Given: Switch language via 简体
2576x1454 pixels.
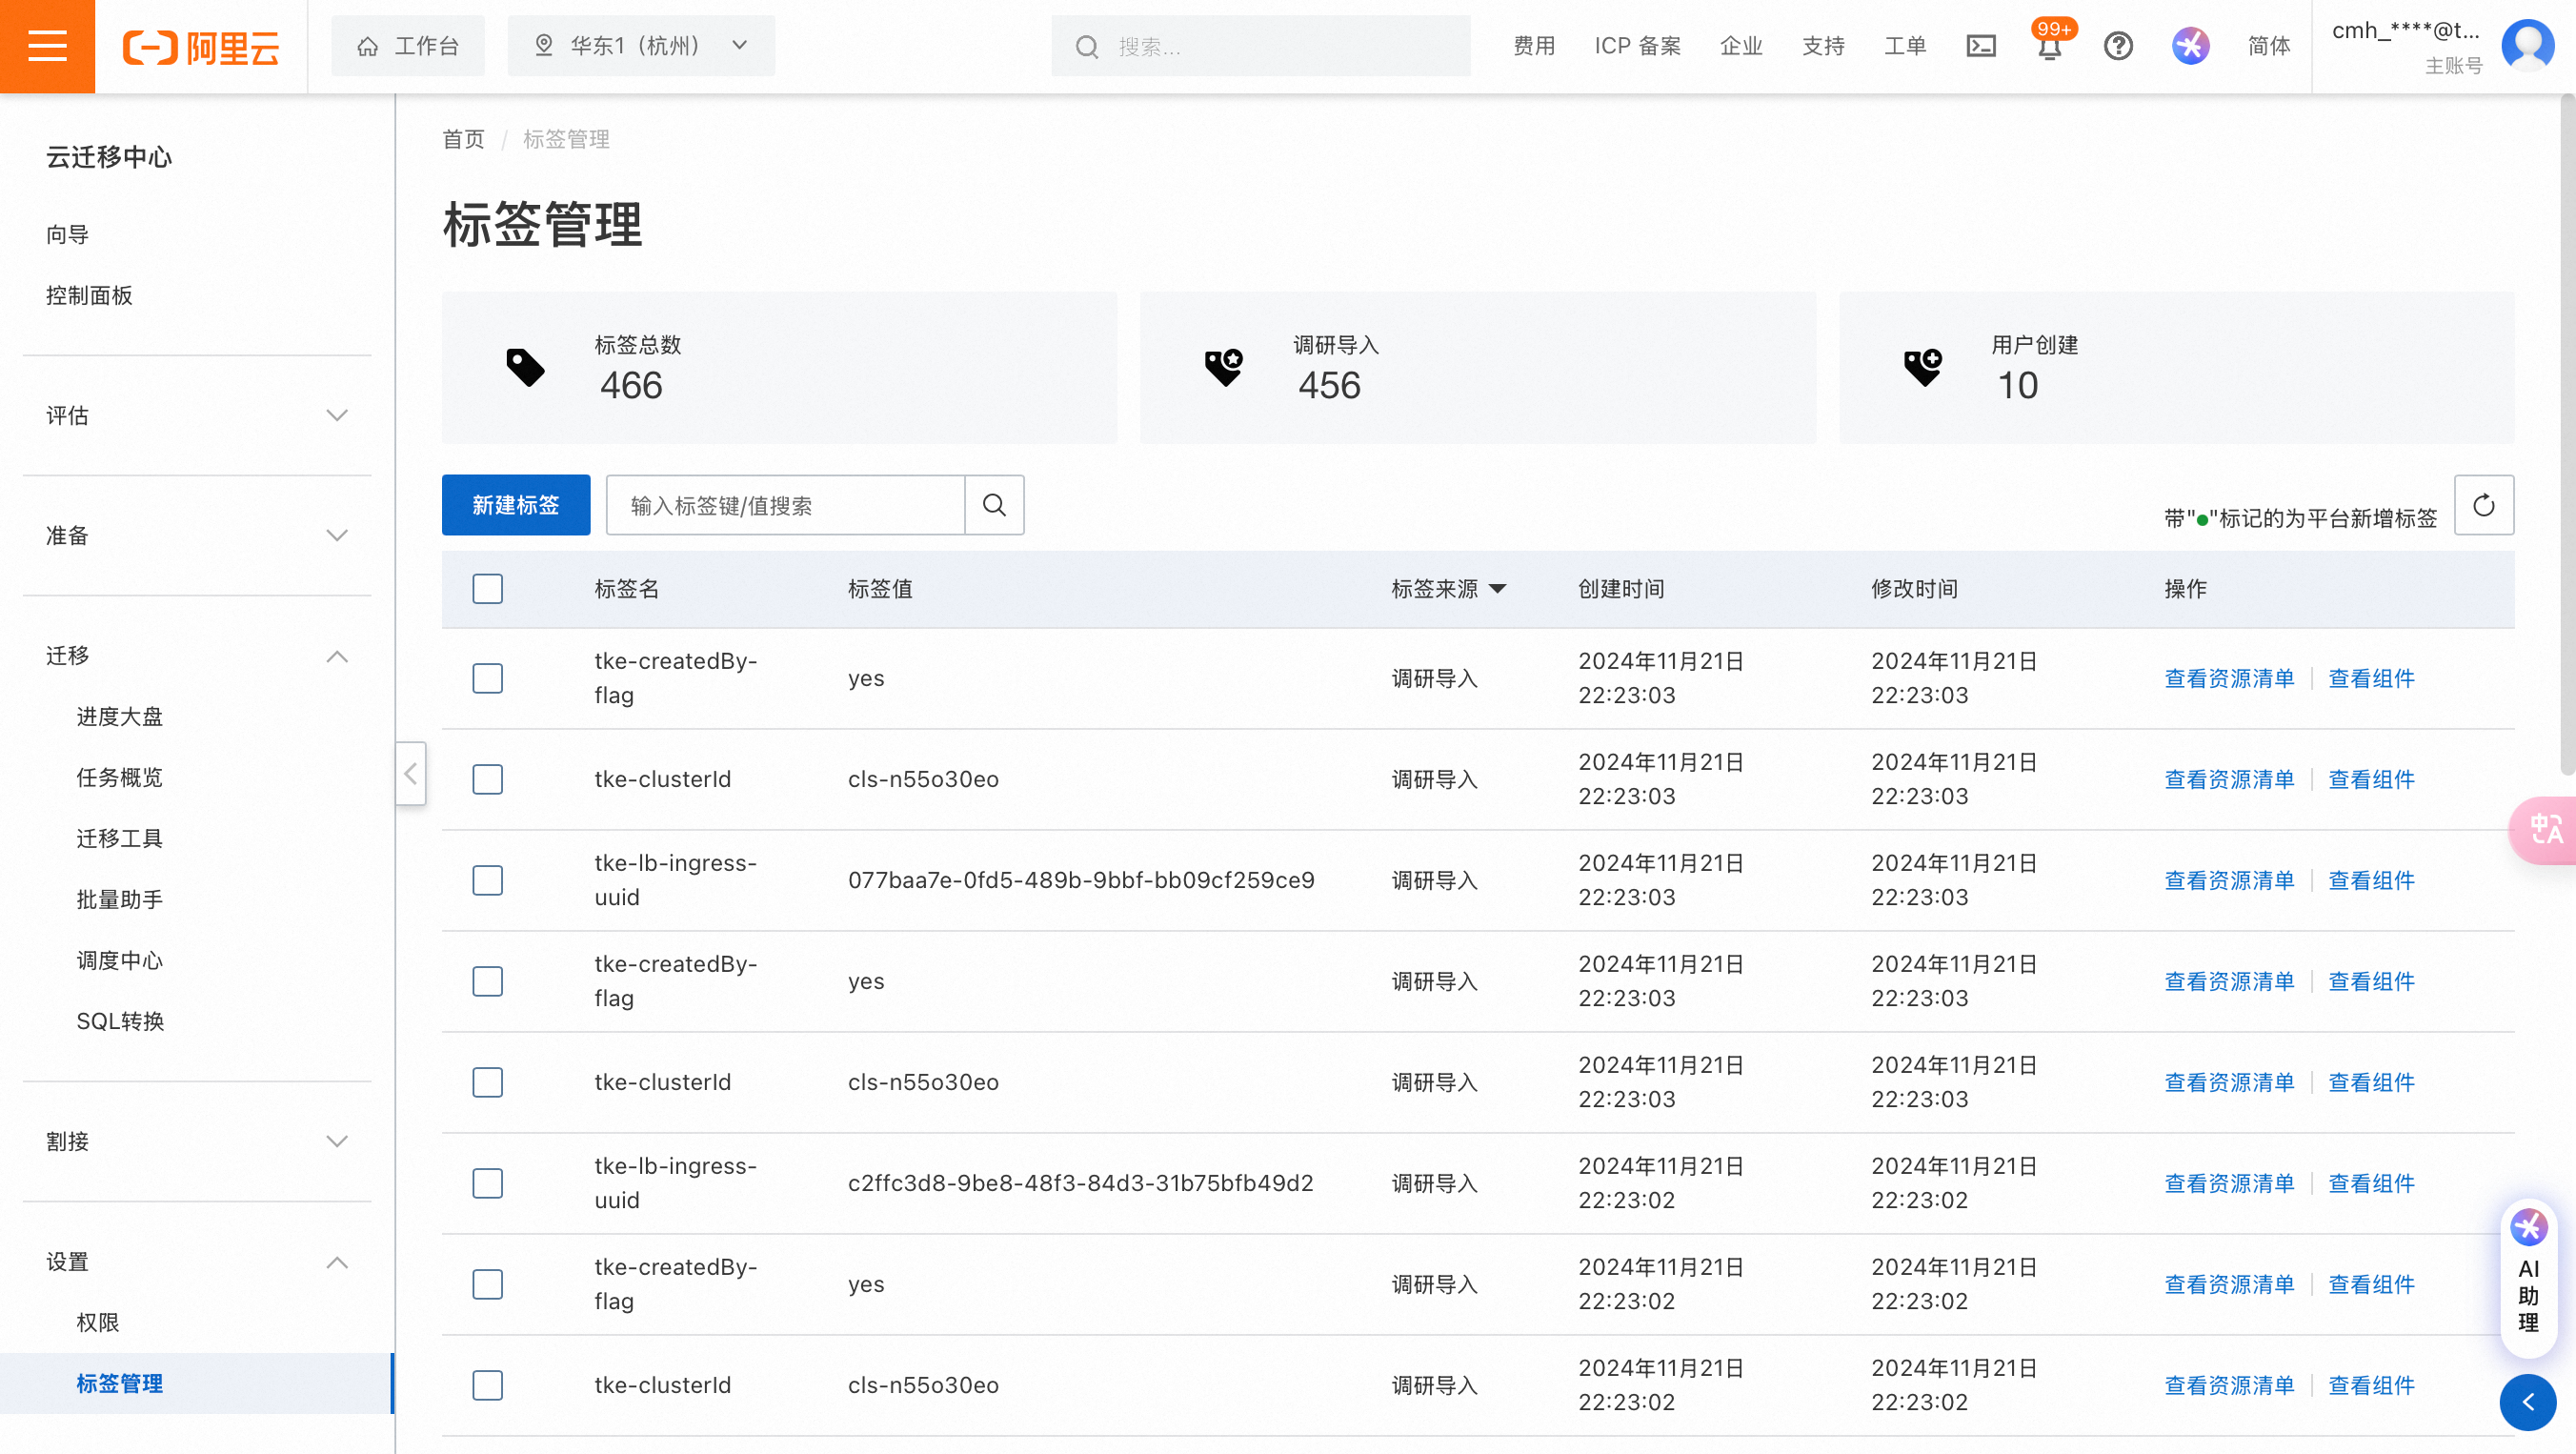Looking at the screenshot, I should tap(2268, 46).
